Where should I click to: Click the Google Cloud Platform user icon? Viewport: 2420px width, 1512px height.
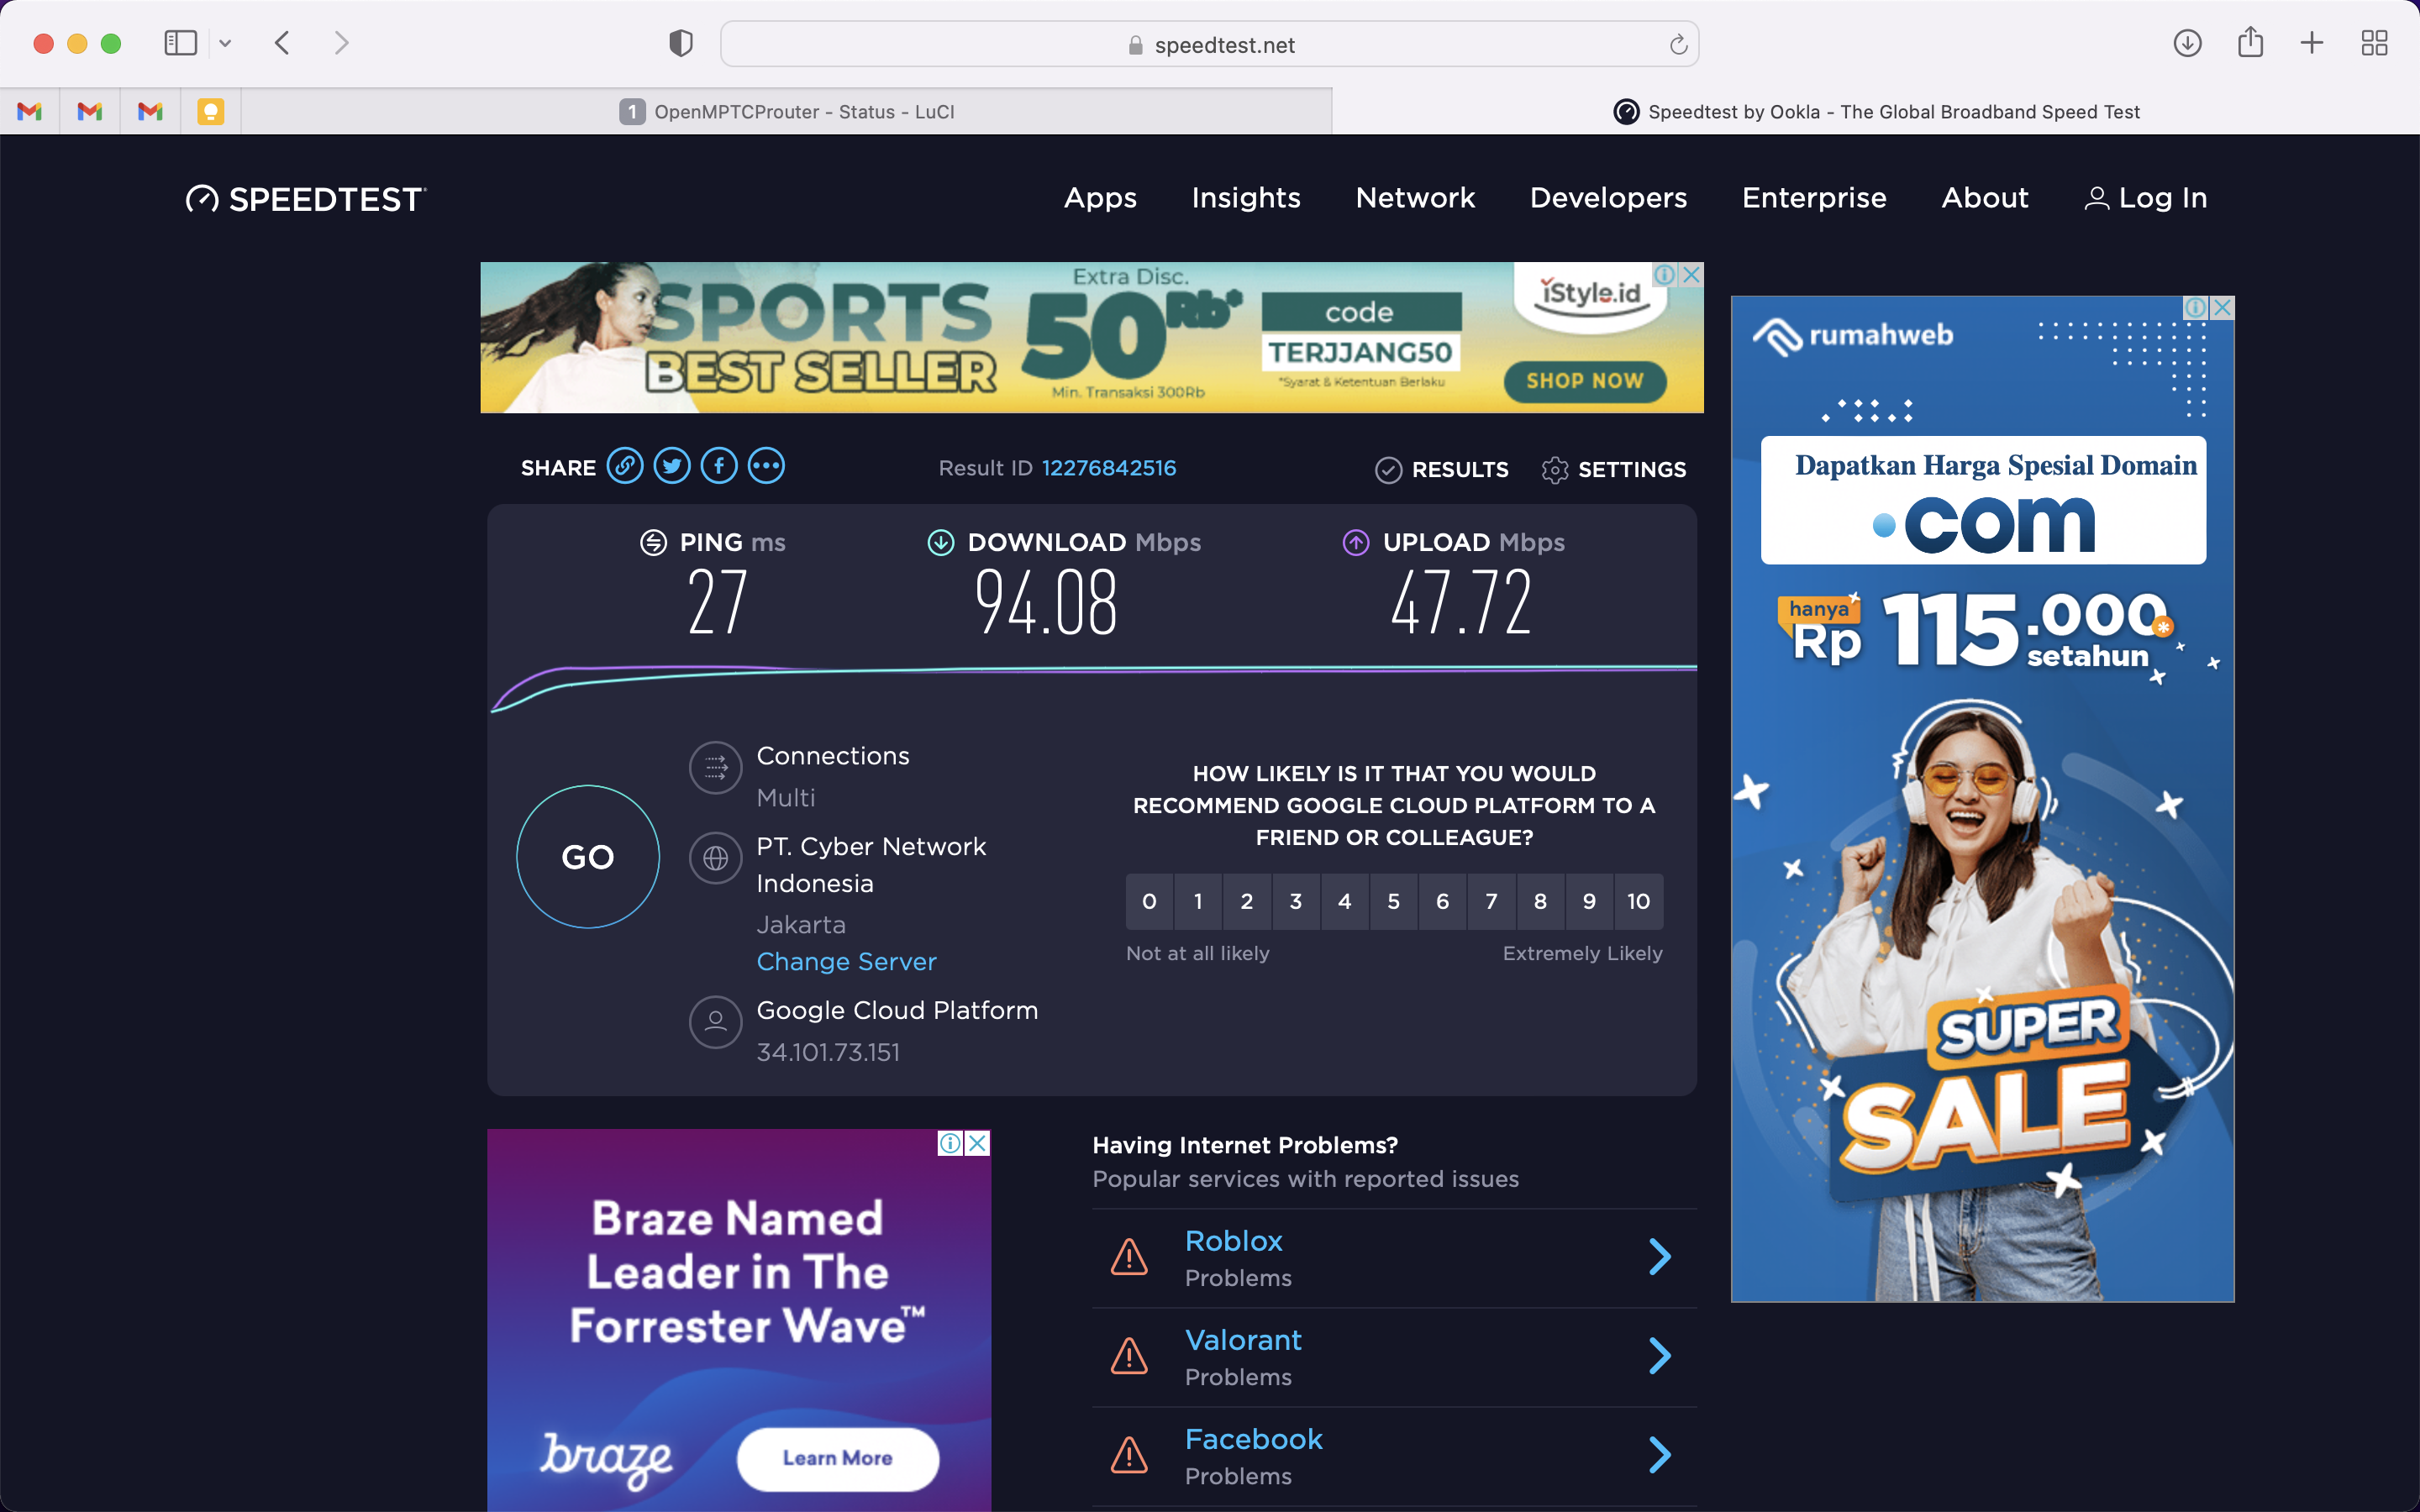(x=715, y=1021)
